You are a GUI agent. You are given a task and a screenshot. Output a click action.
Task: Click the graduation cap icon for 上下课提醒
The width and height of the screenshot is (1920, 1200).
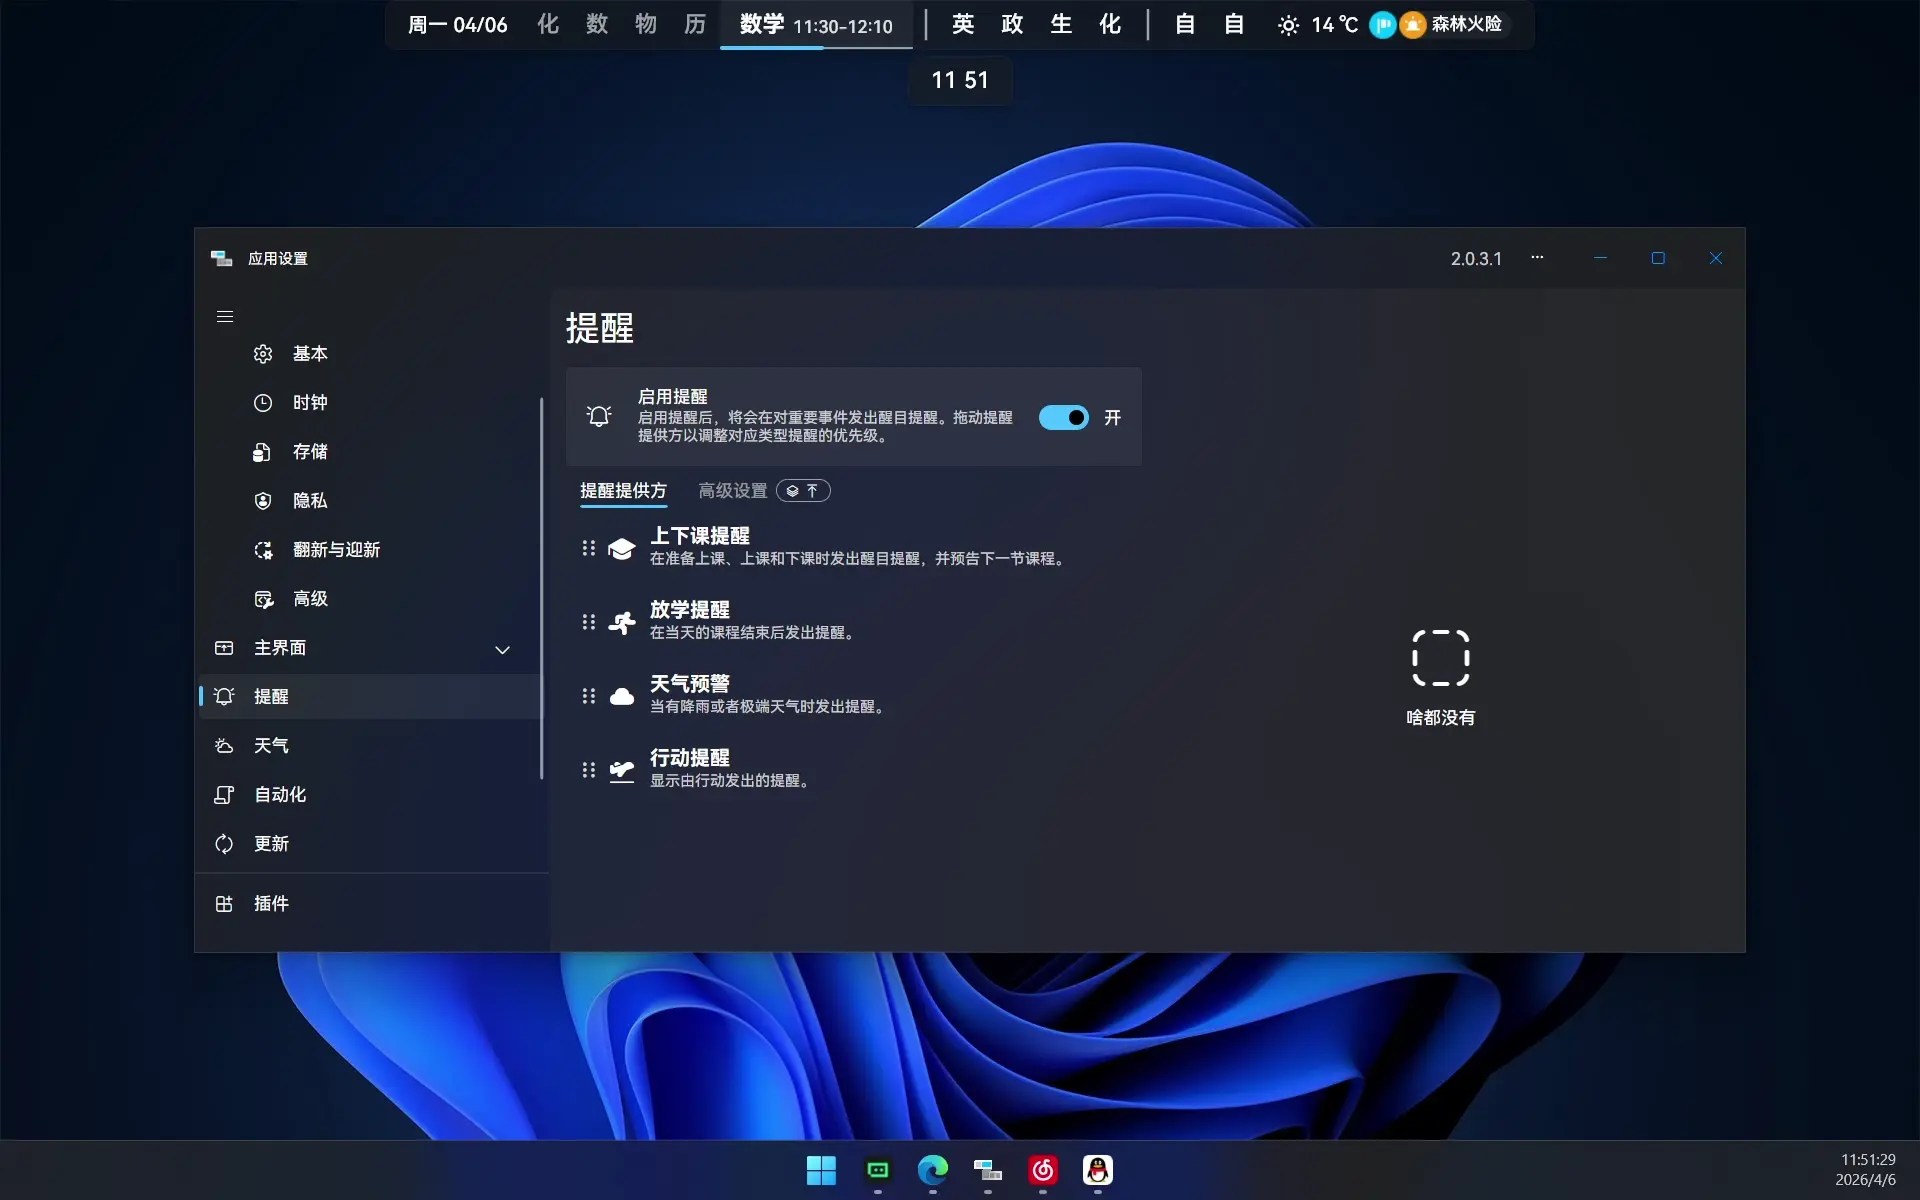(x=622, y=546)
